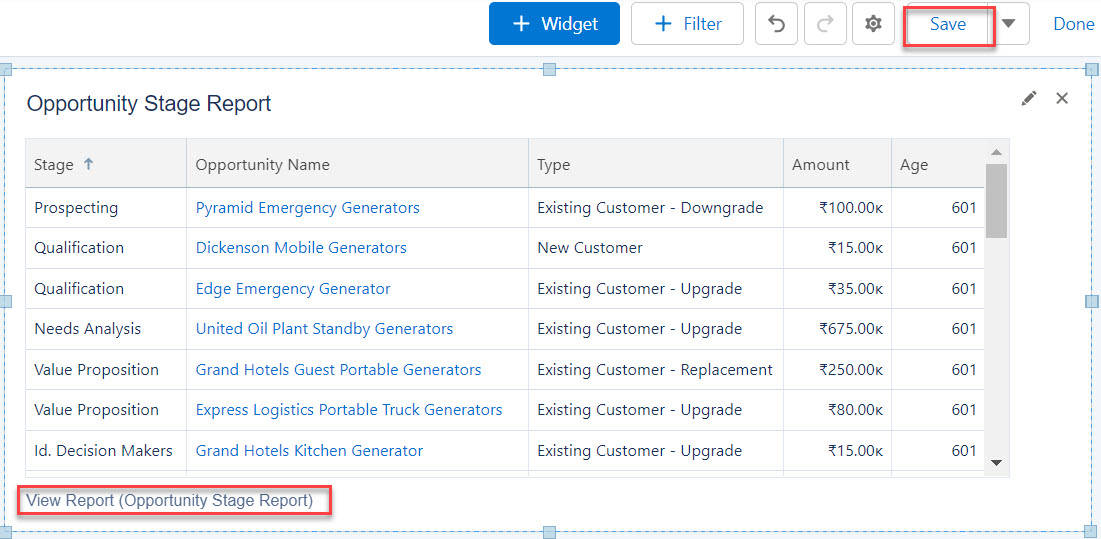Click the Amount column header
This screenshot has width=1101, height=539.
coord(838,164)
